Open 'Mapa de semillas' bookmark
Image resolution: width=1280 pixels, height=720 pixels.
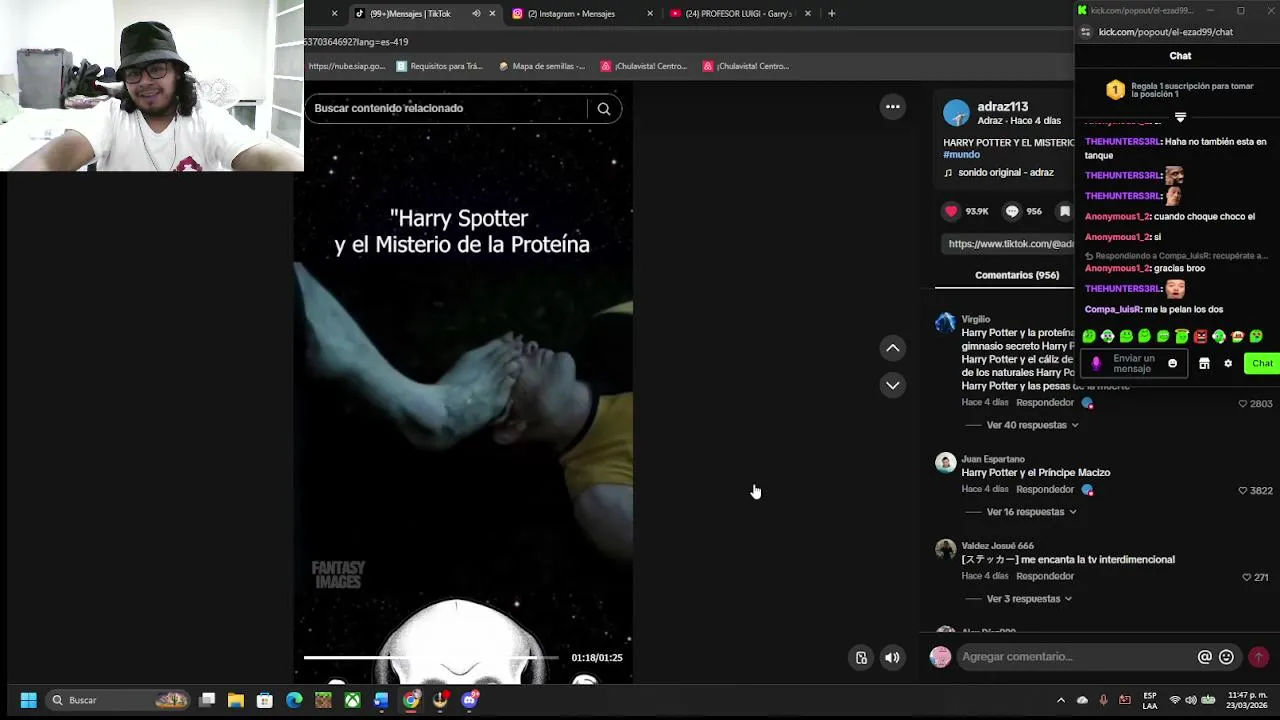click(541, 66)
